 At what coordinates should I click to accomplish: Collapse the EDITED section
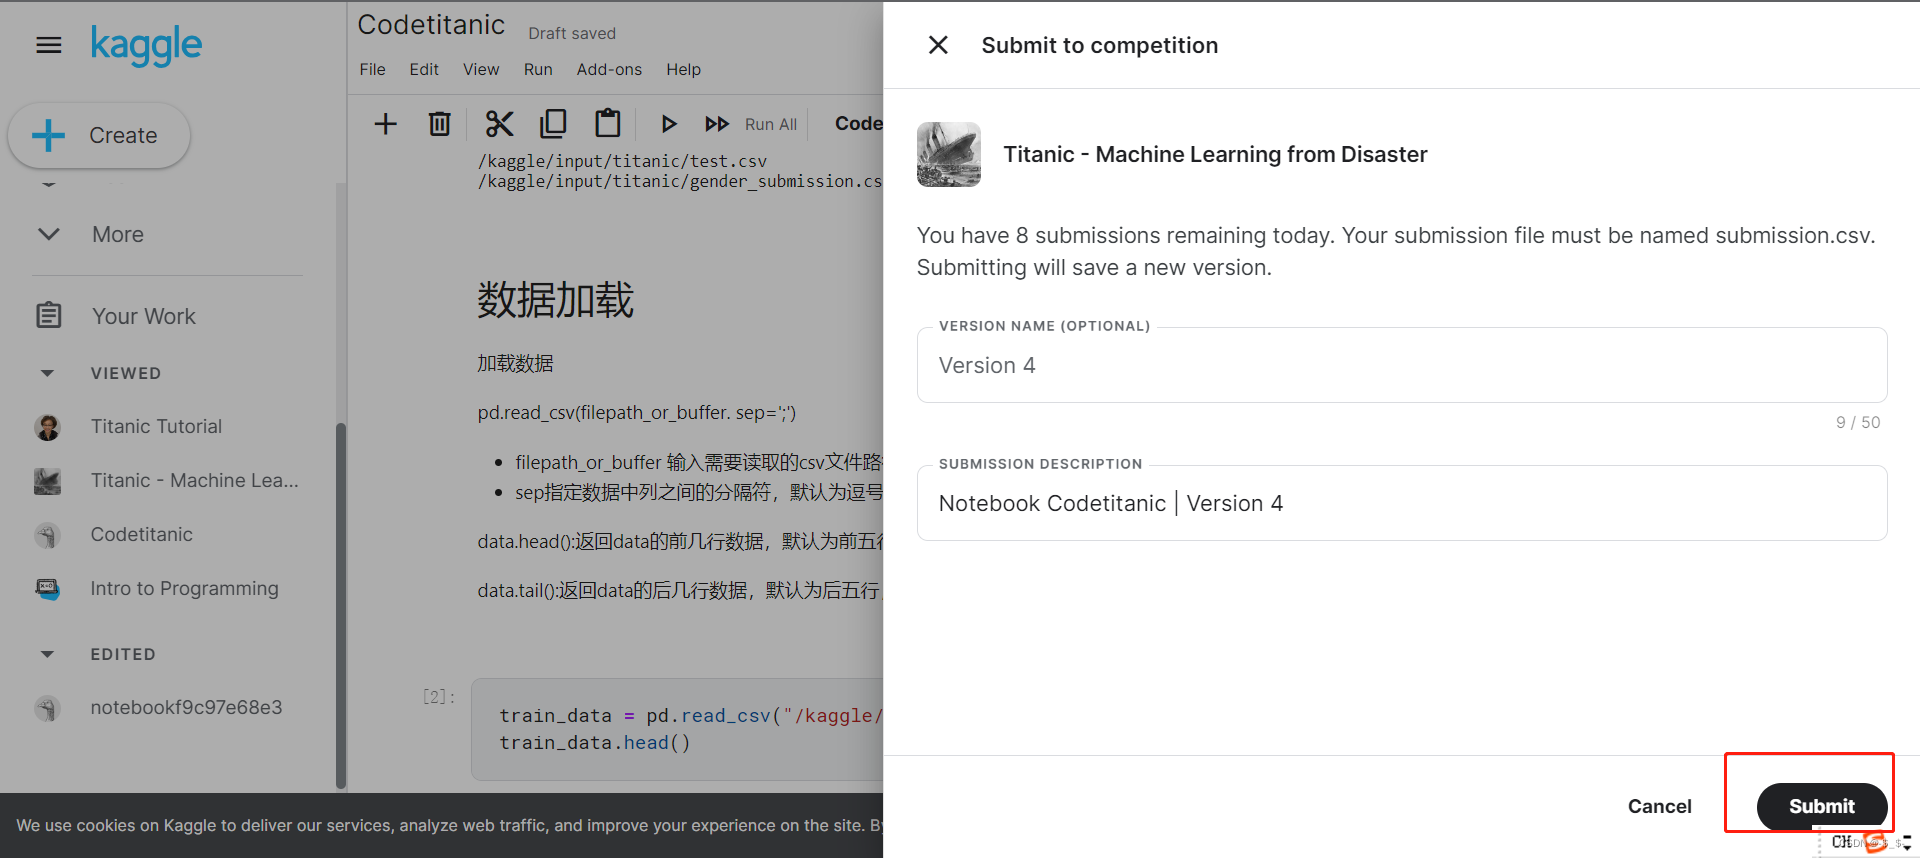(x=47, y=654)
